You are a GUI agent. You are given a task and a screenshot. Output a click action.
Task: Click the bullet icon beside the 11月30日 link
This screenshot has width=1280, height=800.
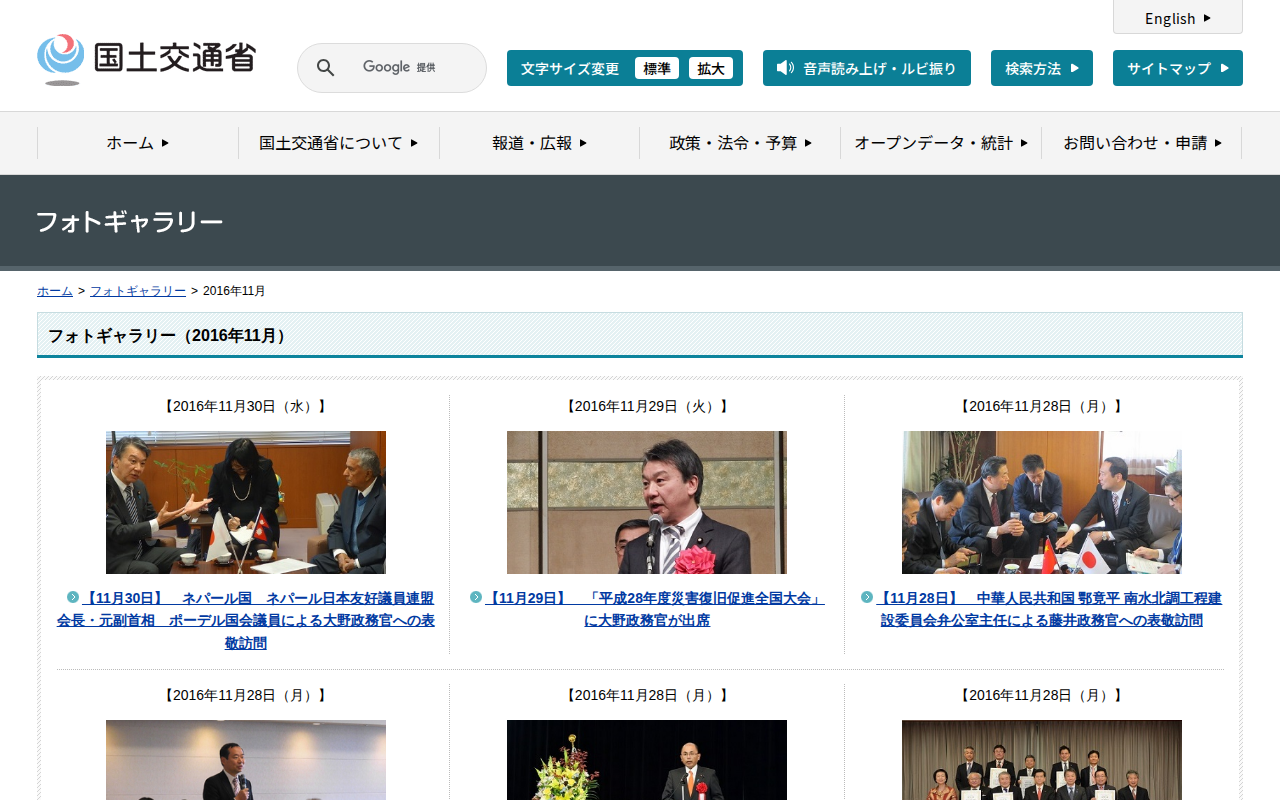click(73, 597)
